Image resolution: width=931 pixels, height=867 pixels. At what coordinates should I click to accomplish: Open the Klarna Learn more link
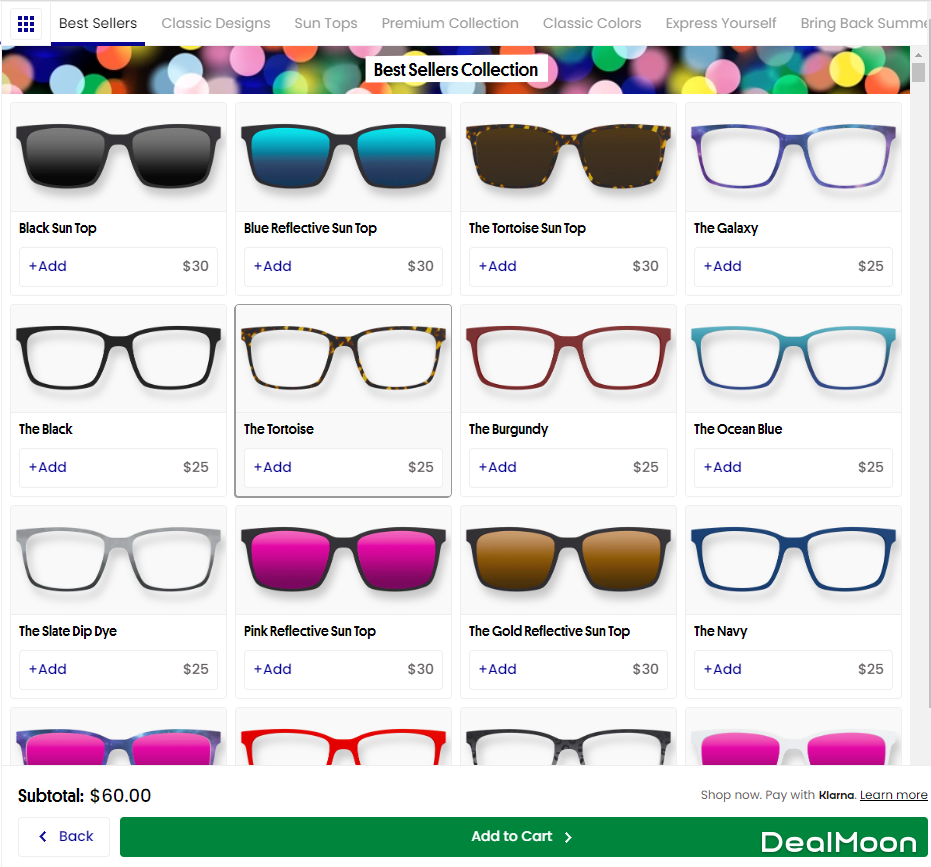tap(893, 795)
